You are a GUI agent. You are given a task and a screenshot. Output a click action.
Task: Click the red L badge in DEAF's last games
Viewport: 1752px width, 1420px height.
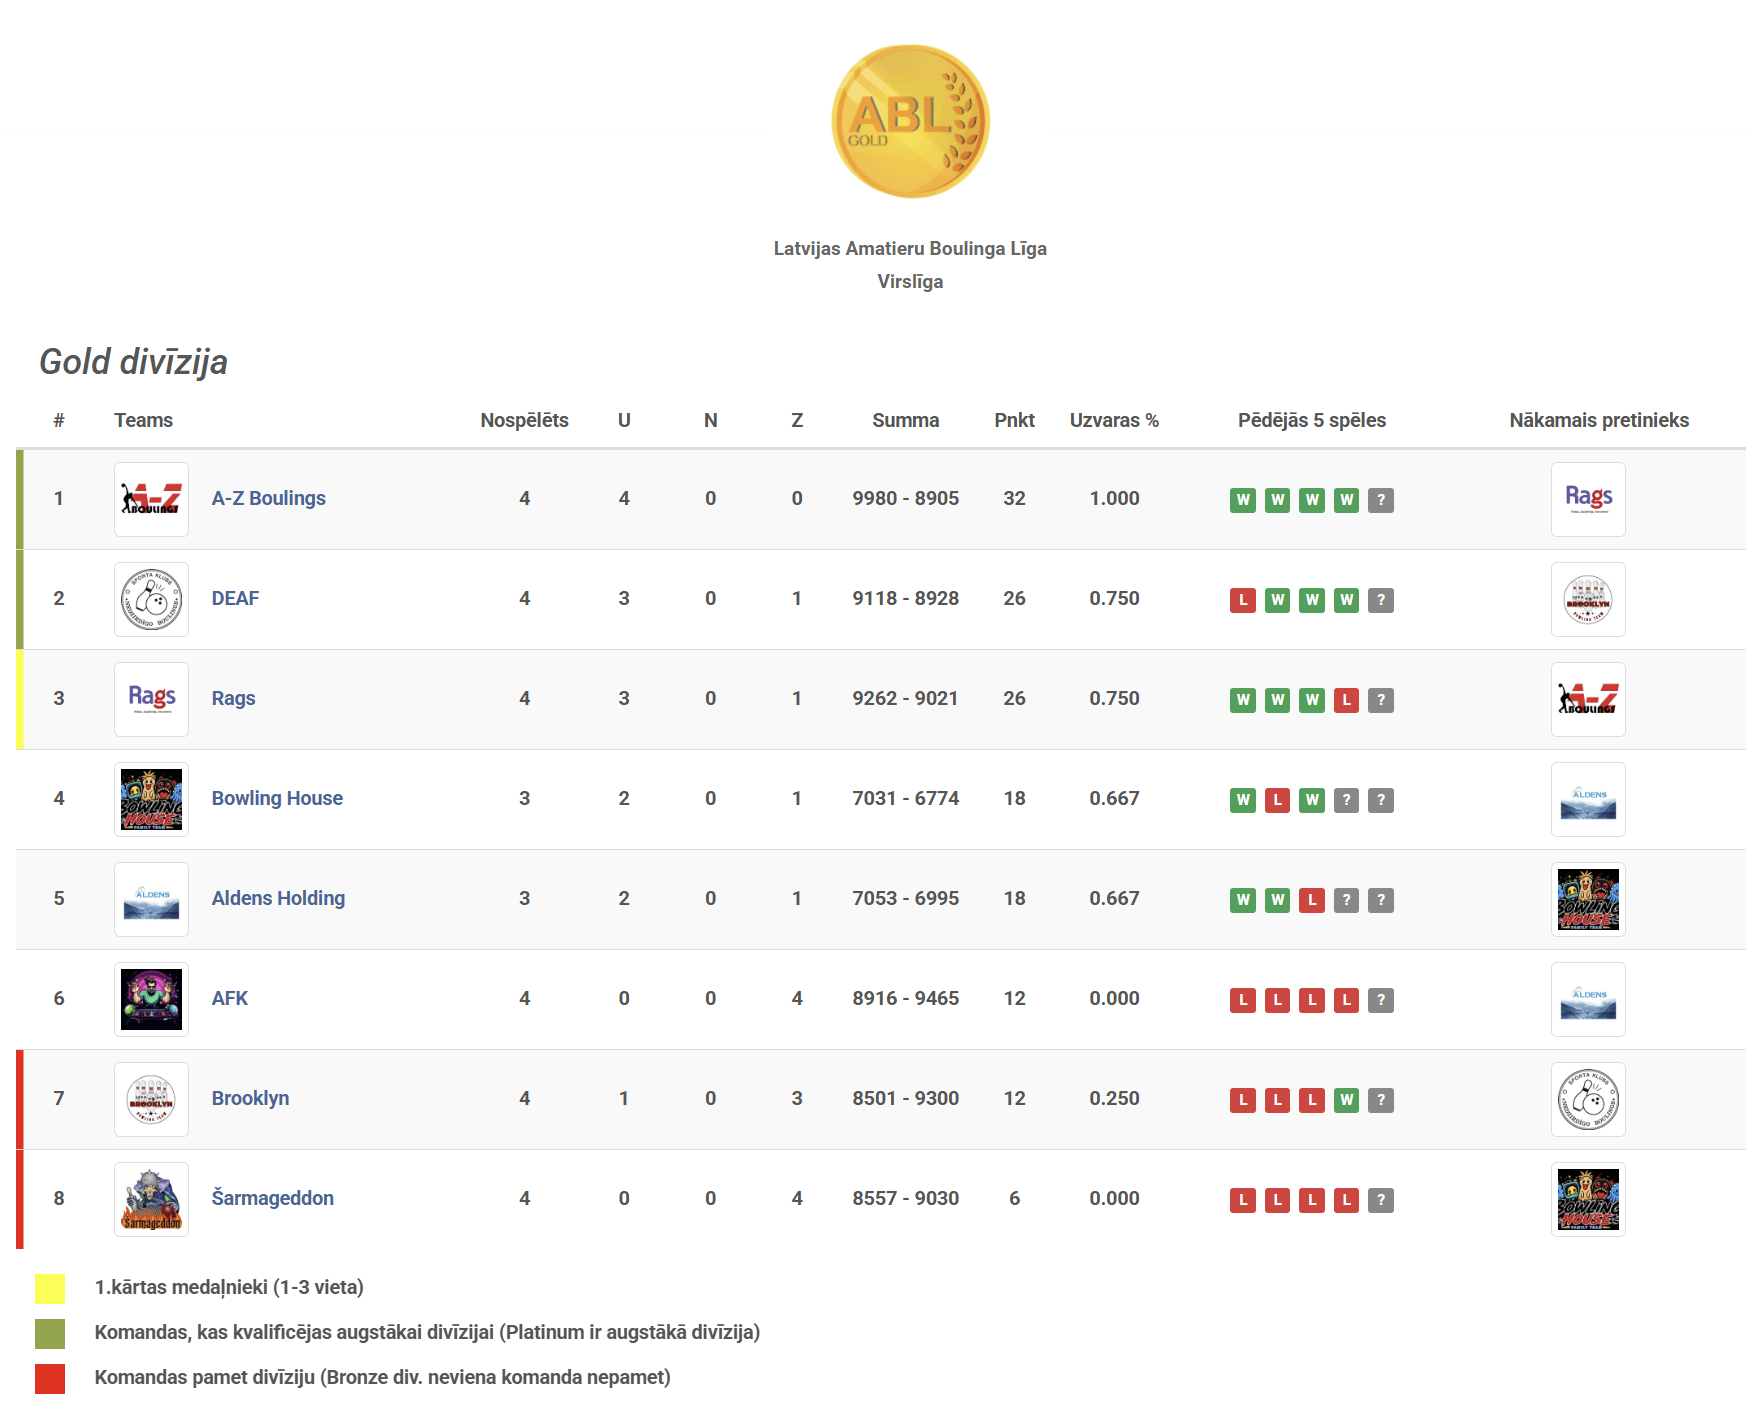click(x=1243, y=600)
